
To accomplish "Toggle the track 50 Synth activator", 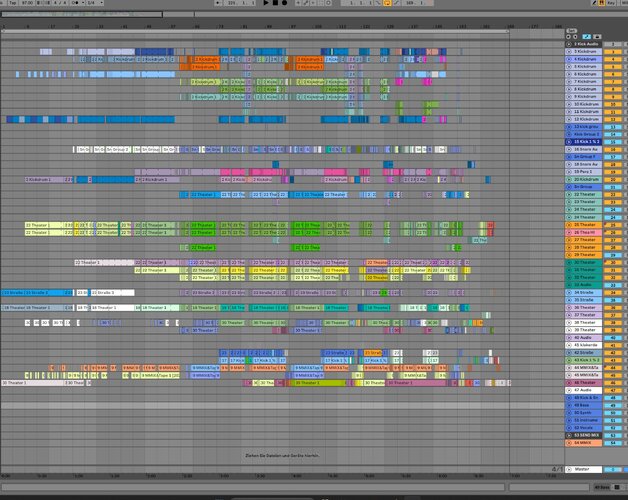I will [612, 413].
